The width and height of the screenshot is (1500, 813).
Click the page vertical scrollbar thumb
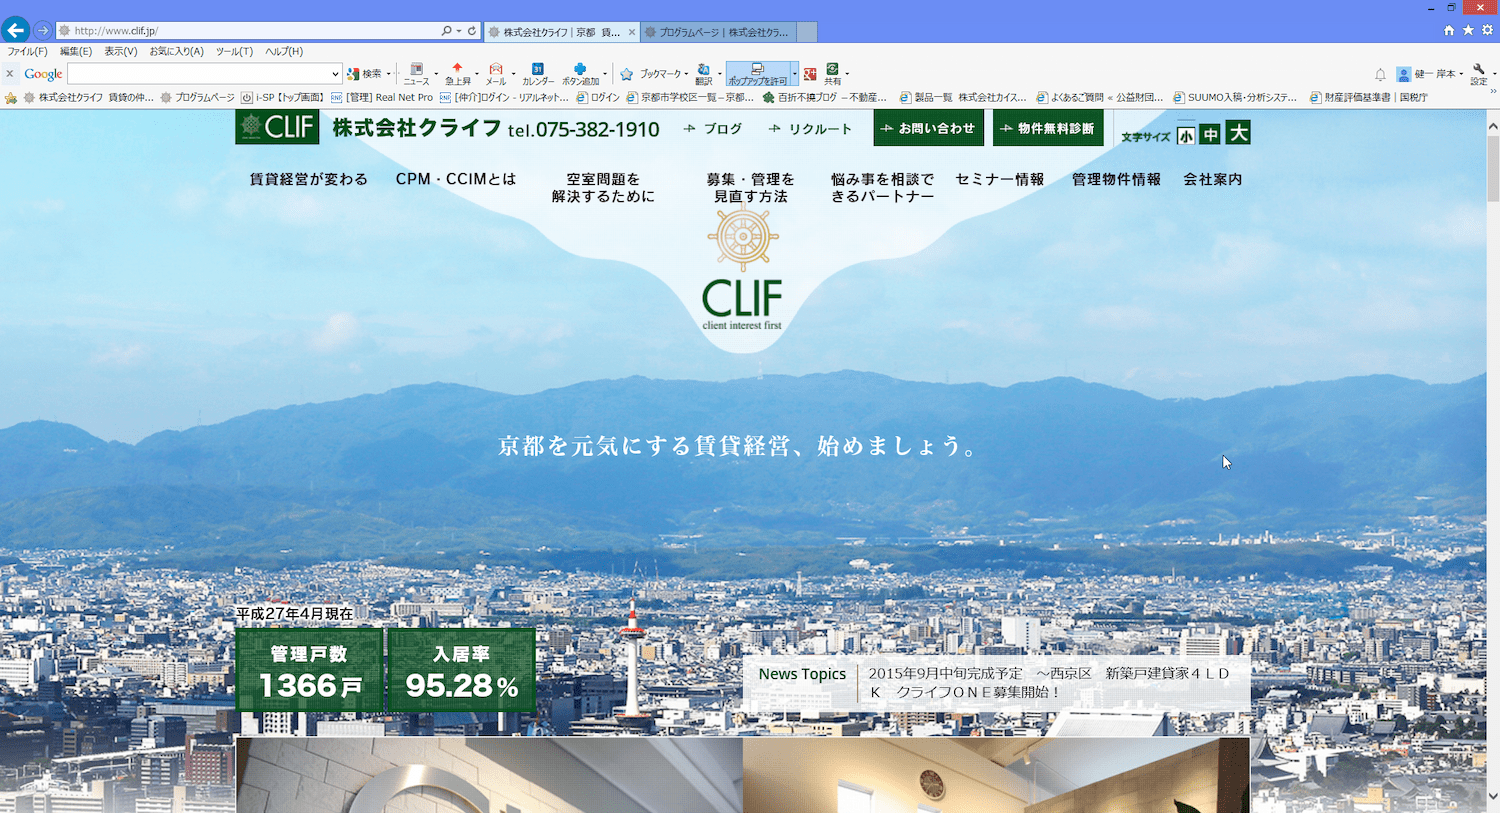click(x=1493, y=167)
